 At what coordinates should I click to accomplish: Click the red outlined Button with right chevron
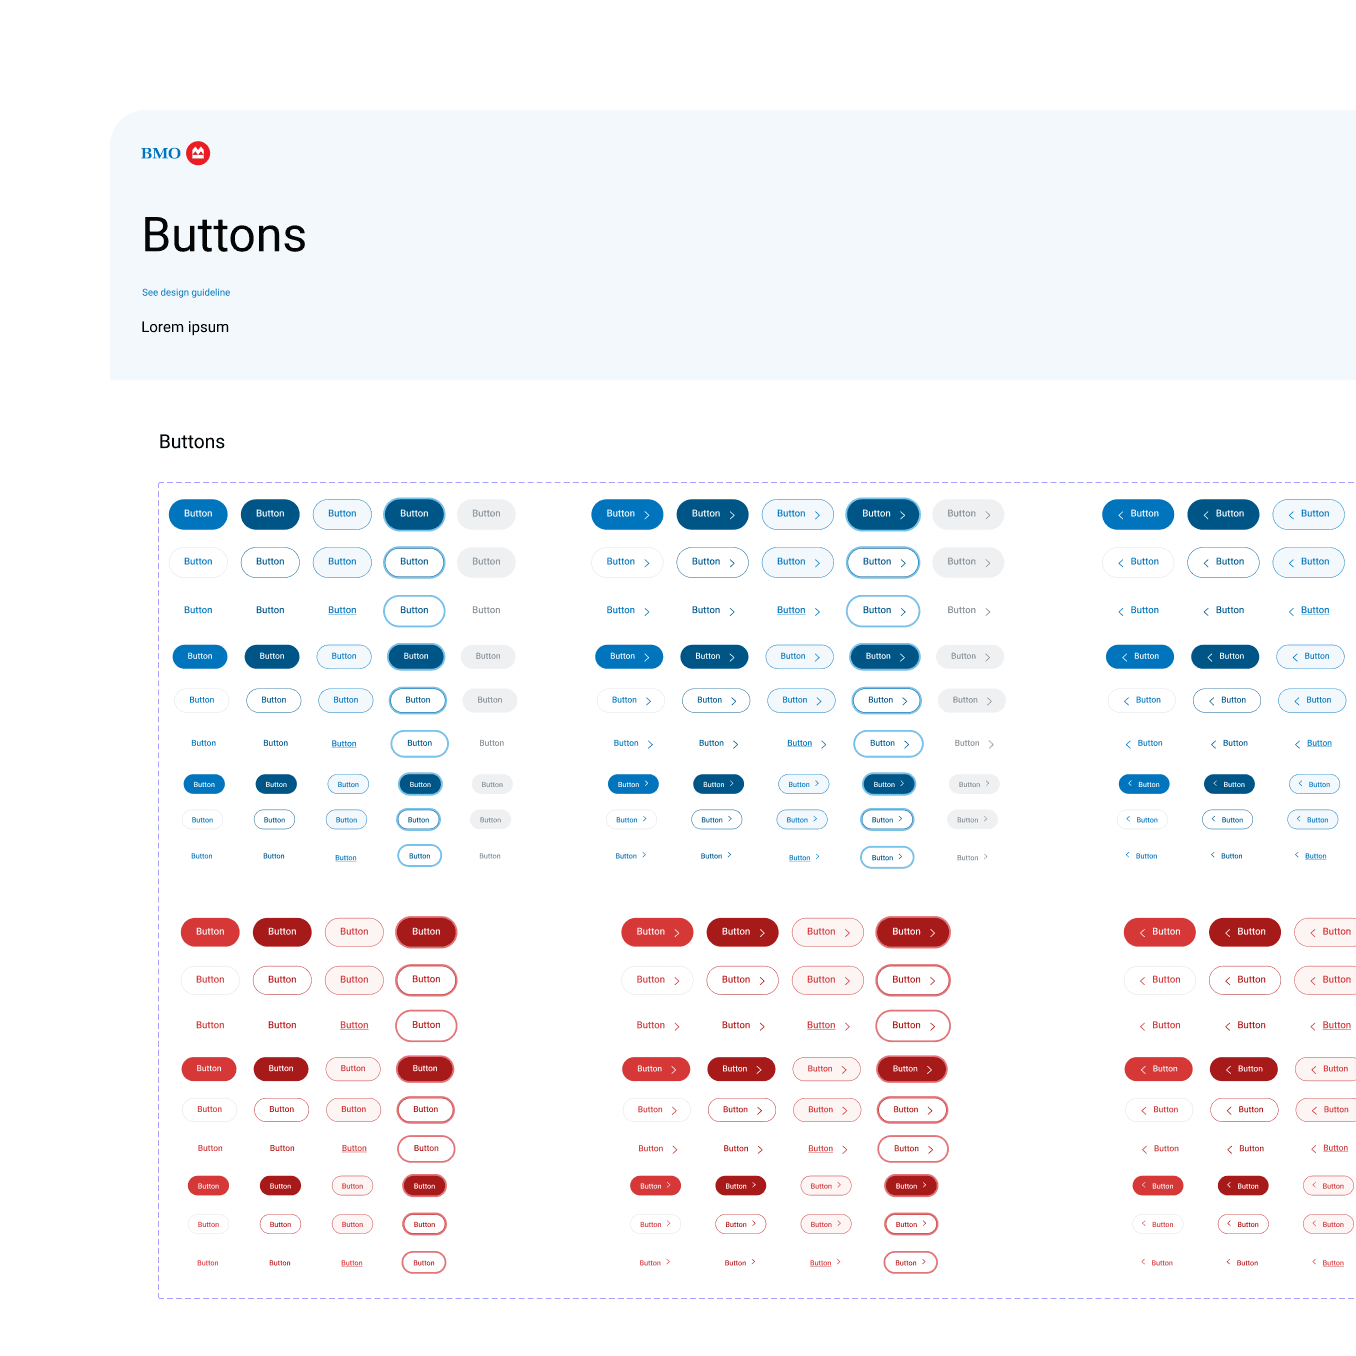click(827, 932)
